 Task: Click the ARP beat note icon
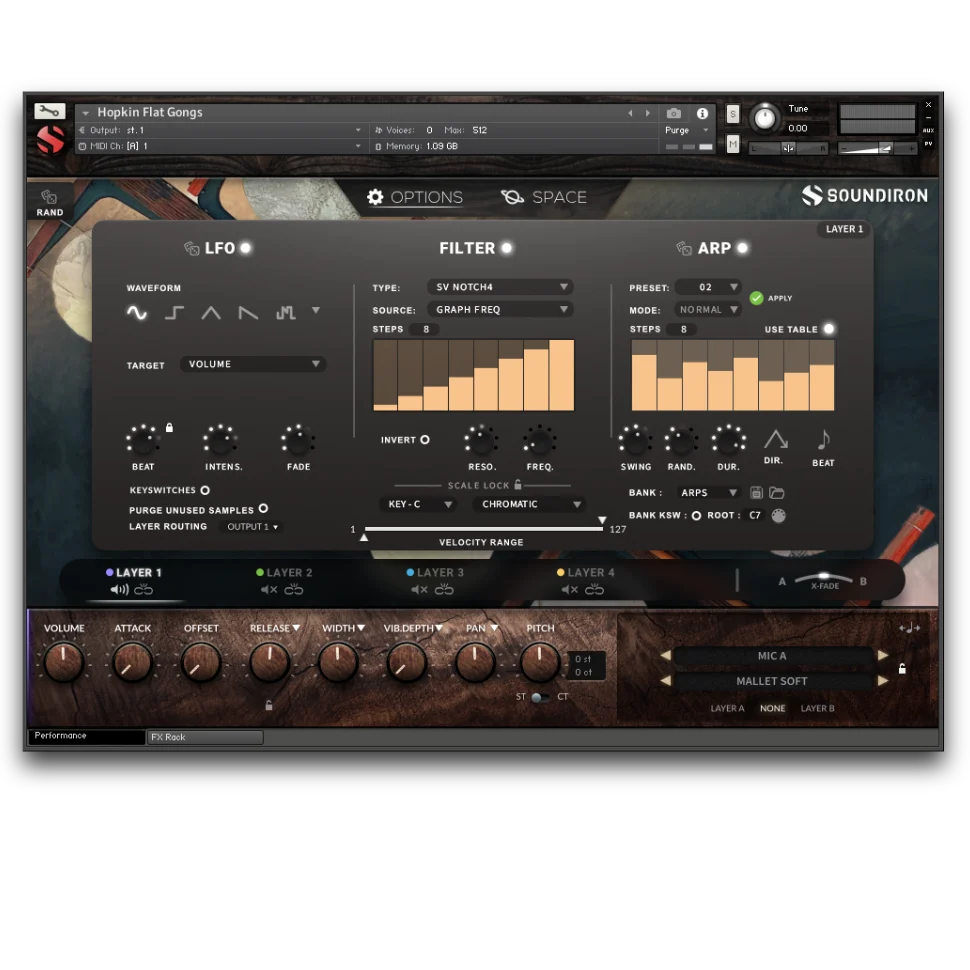[823, 440]
